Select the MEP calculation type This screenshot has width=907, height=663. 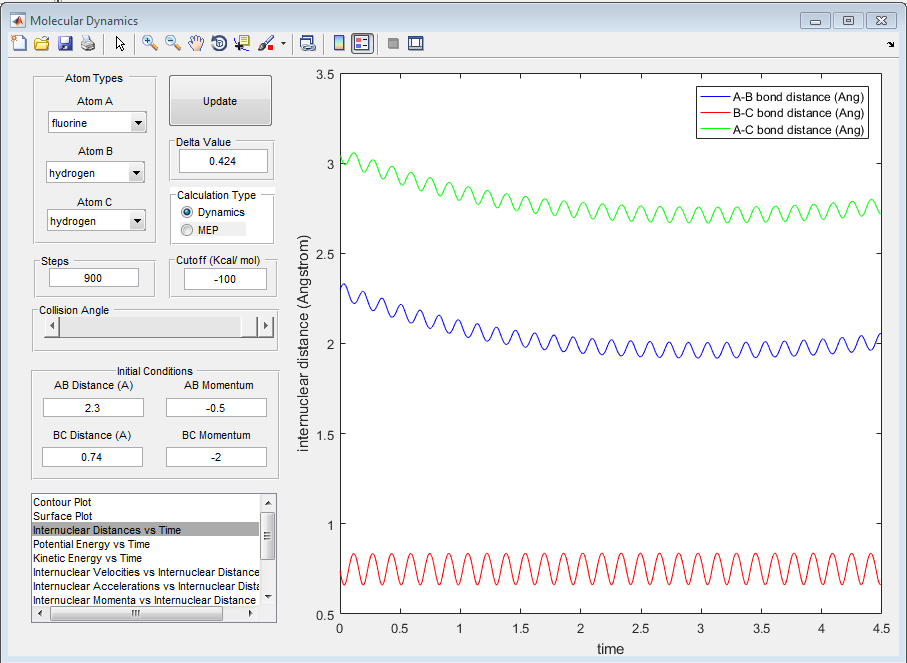187,230
